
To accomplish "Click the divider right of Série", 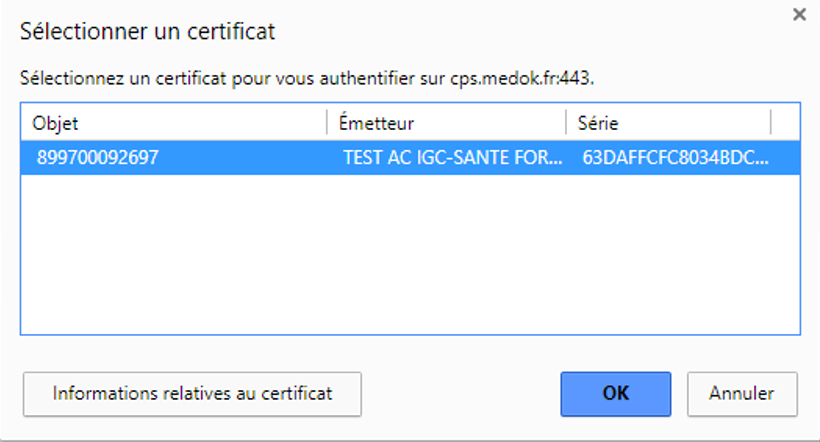I will [x=771, y=123].
